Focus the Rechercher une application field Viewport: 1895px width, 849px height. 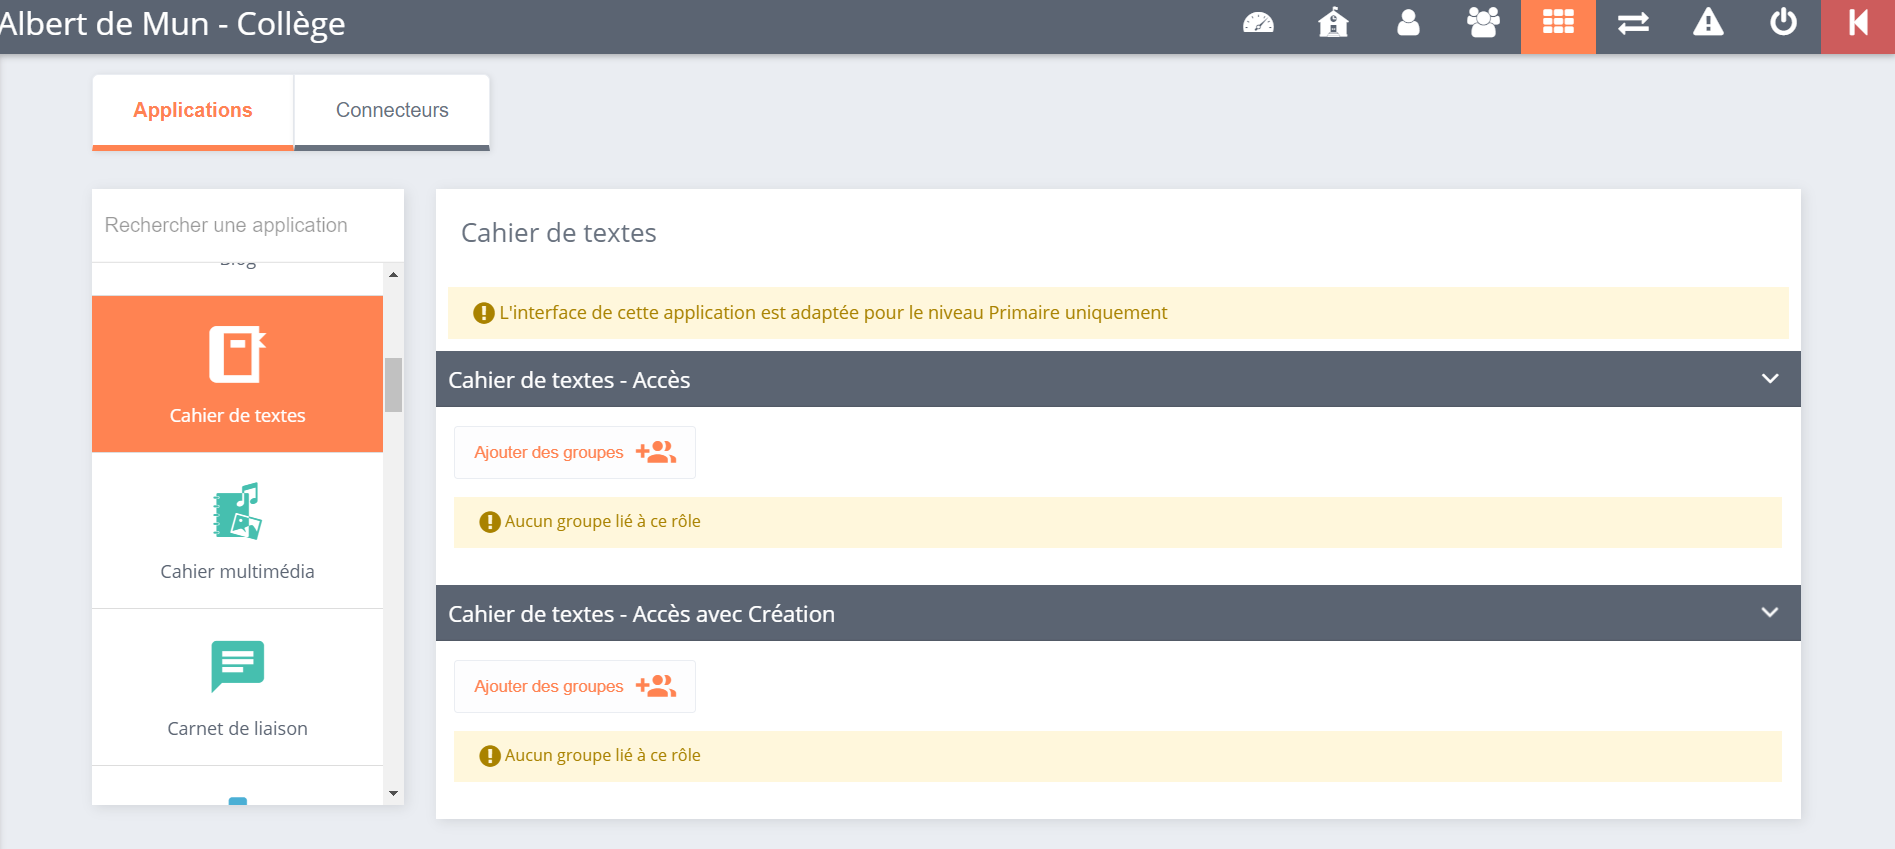pos(248,225)
